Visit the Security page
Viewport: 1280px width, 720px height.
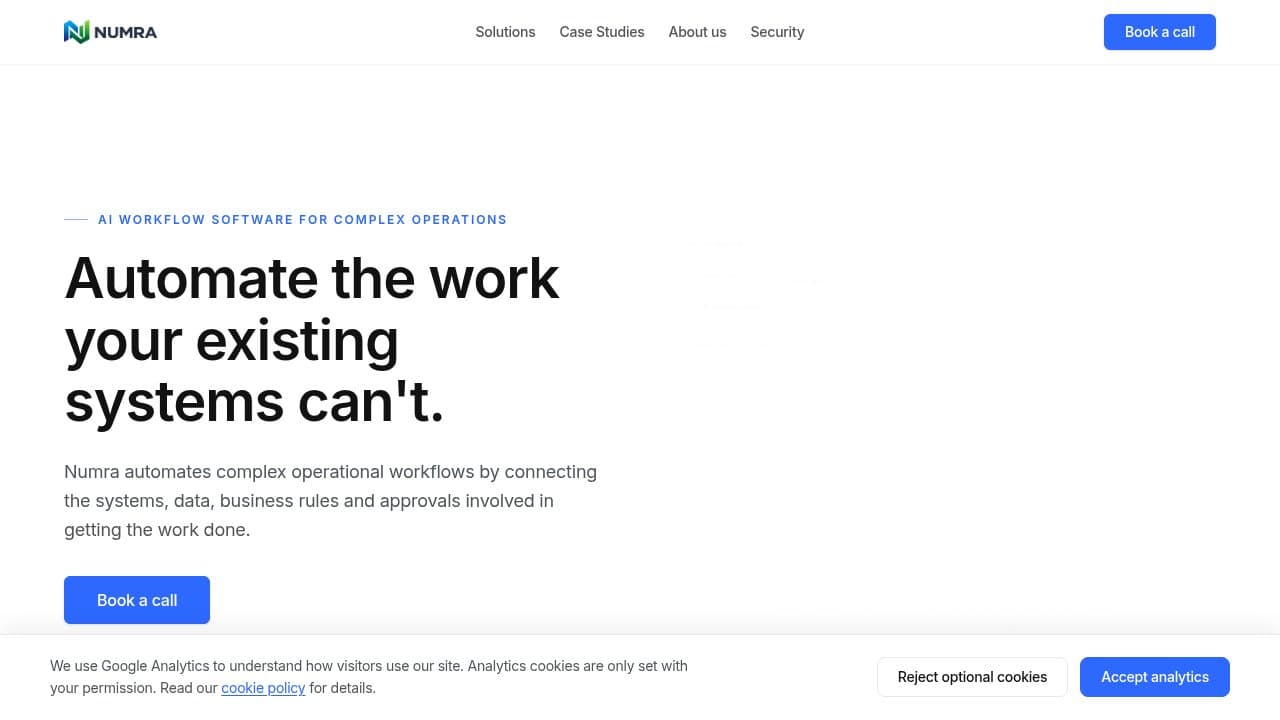point(777,32)
